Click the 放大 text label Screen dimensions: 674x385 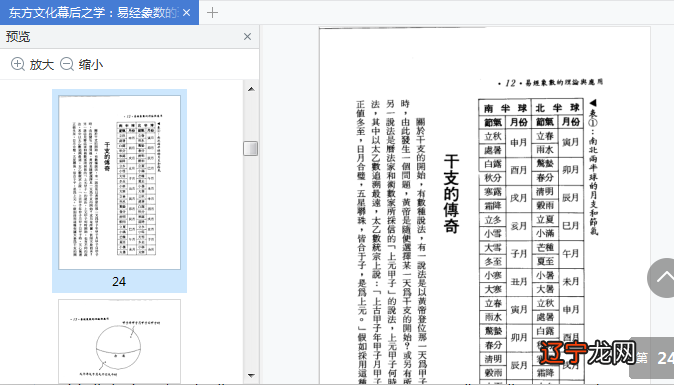point(42,65)
